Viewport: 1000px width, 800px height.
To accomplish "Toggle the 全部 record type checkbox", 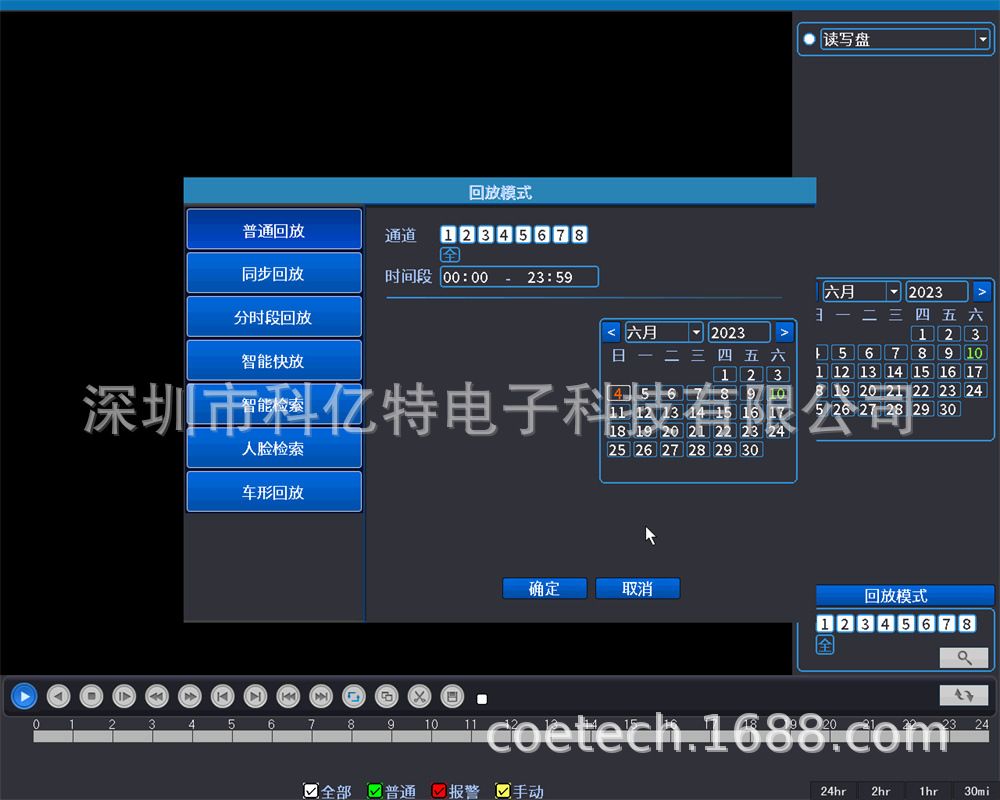I will (311, 791).
